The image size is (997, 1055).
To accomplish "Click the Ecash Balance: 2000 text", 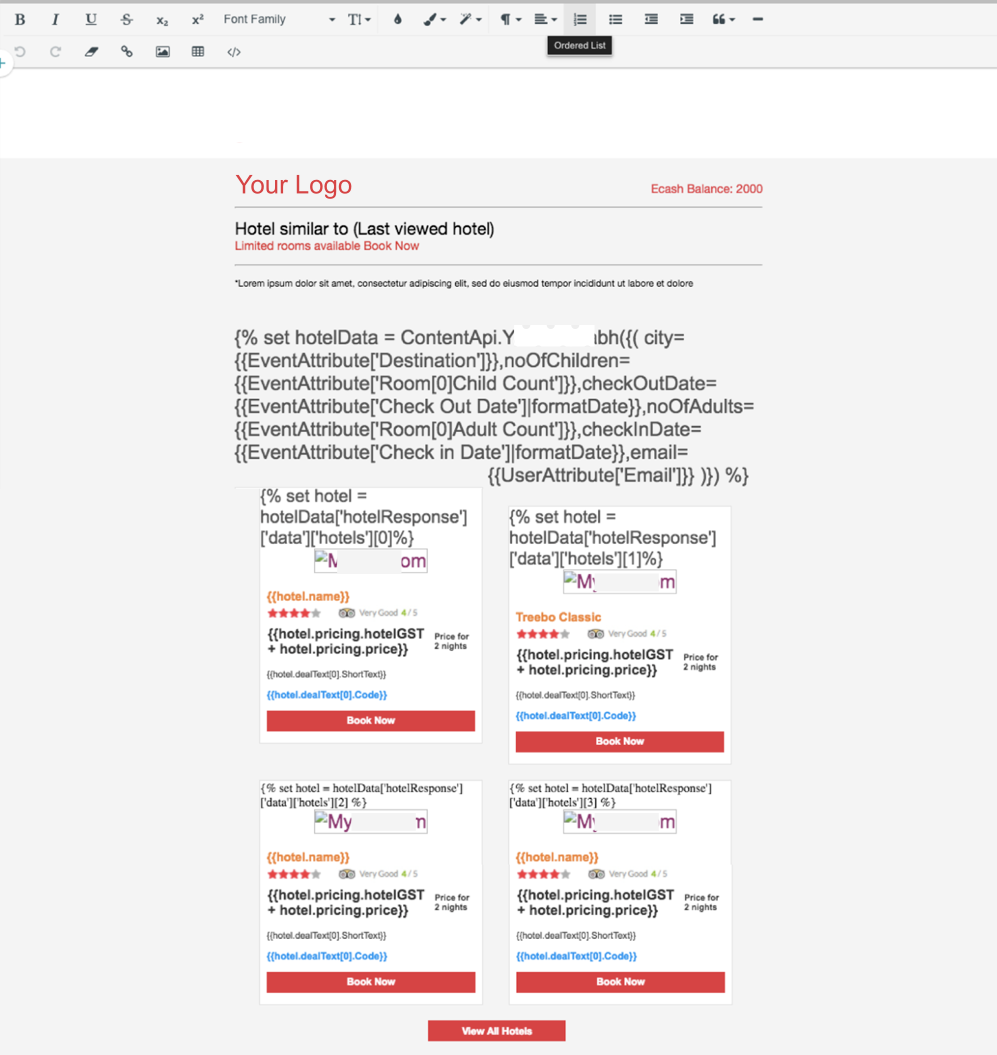I will pos(706,189).
